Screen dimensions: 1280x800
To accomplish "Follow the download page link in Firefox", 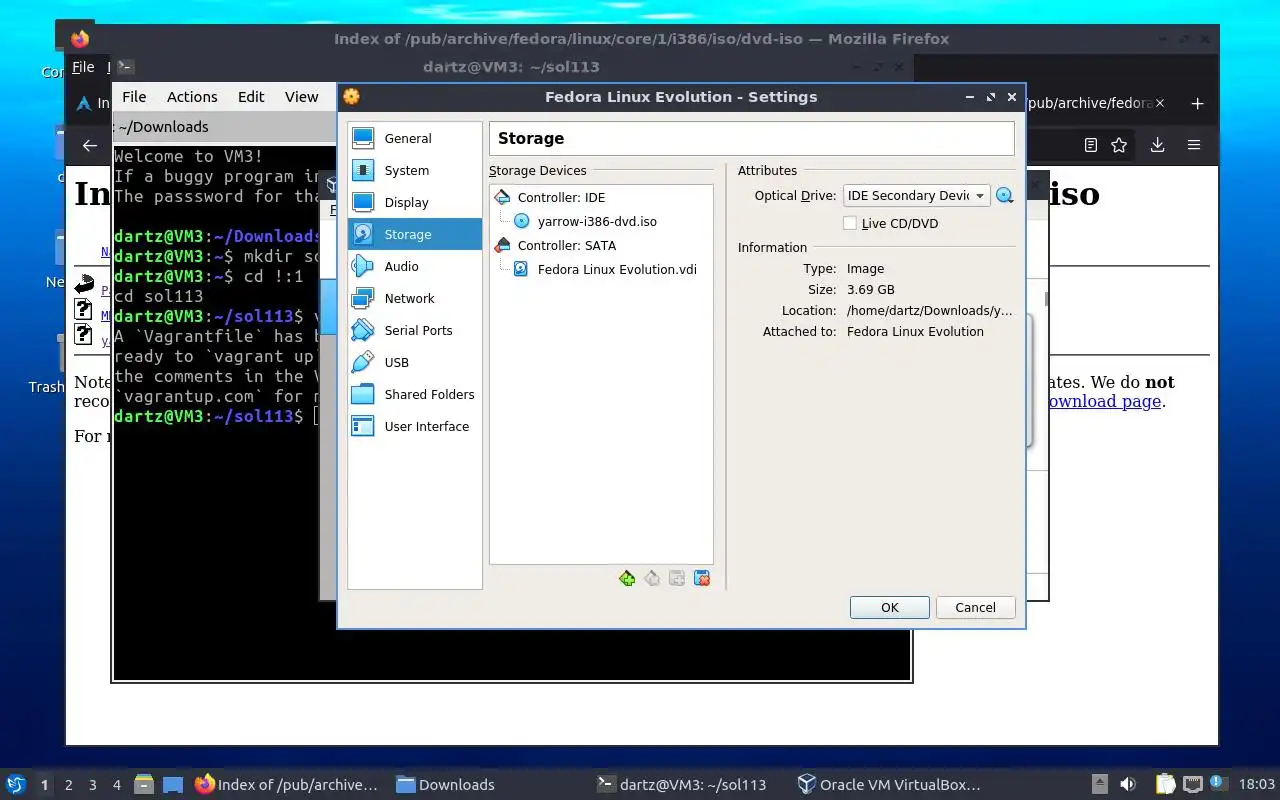I will [x=1103, y=401].
